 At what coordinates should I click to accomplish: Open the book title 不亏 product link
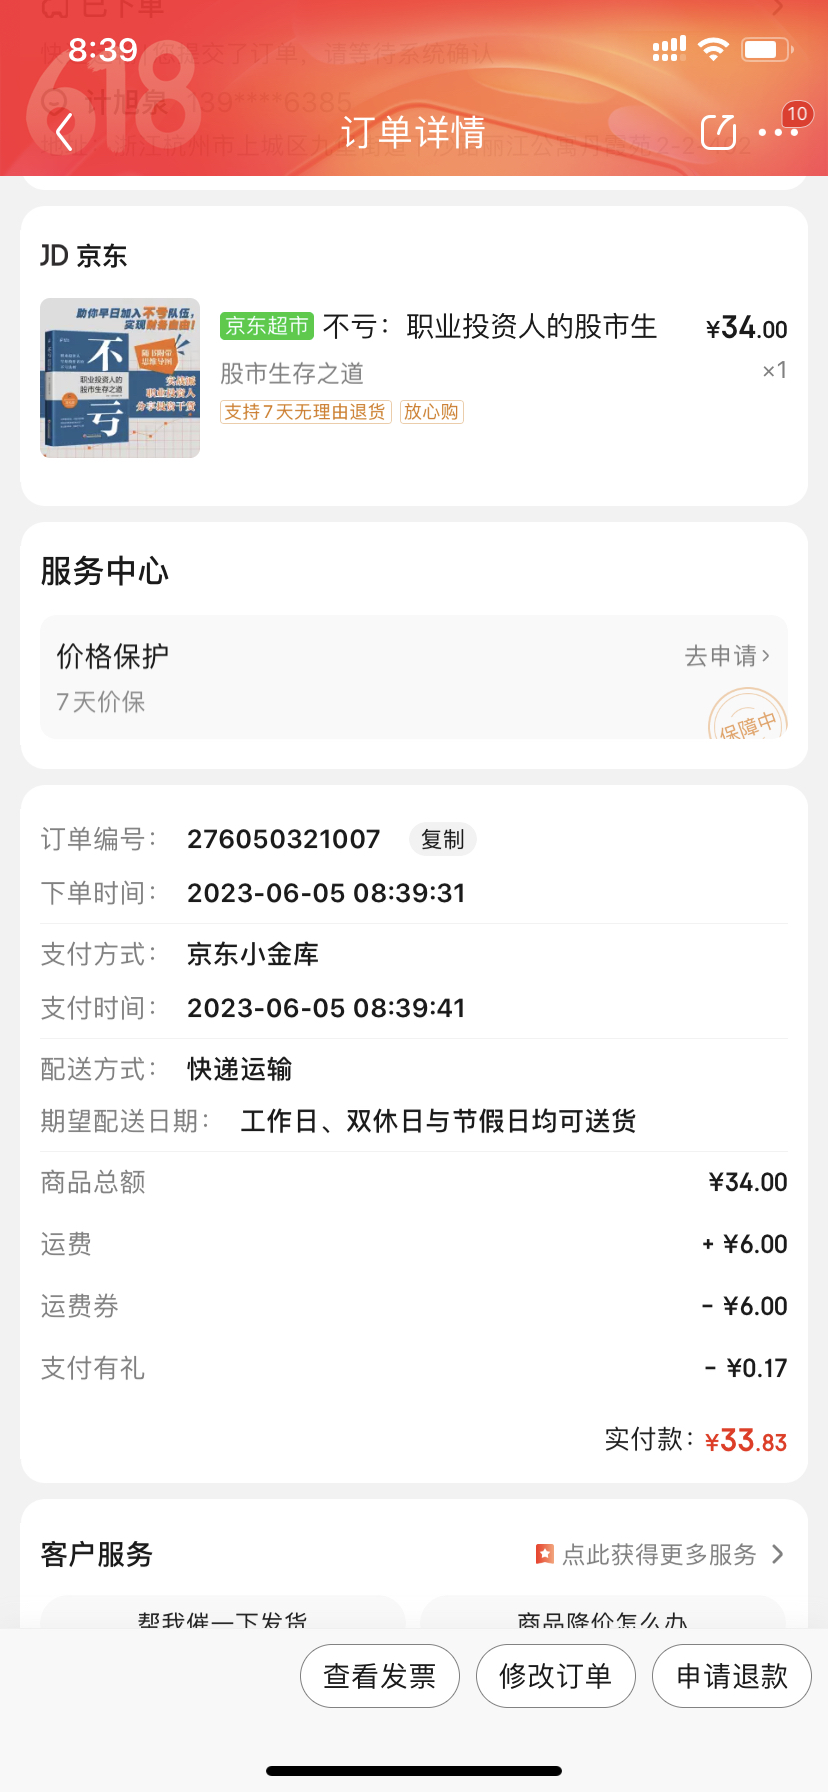[x=490, y=327]
